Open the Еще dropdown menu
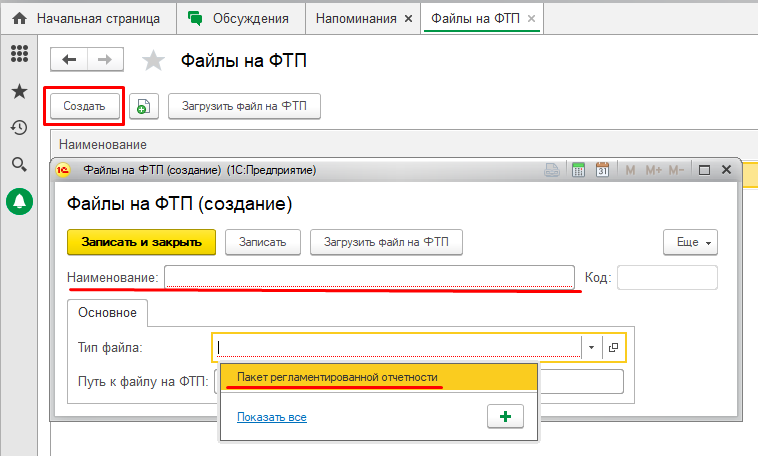Image resolution: width=758 pixels, height=456 pixels. pos(690,242)
